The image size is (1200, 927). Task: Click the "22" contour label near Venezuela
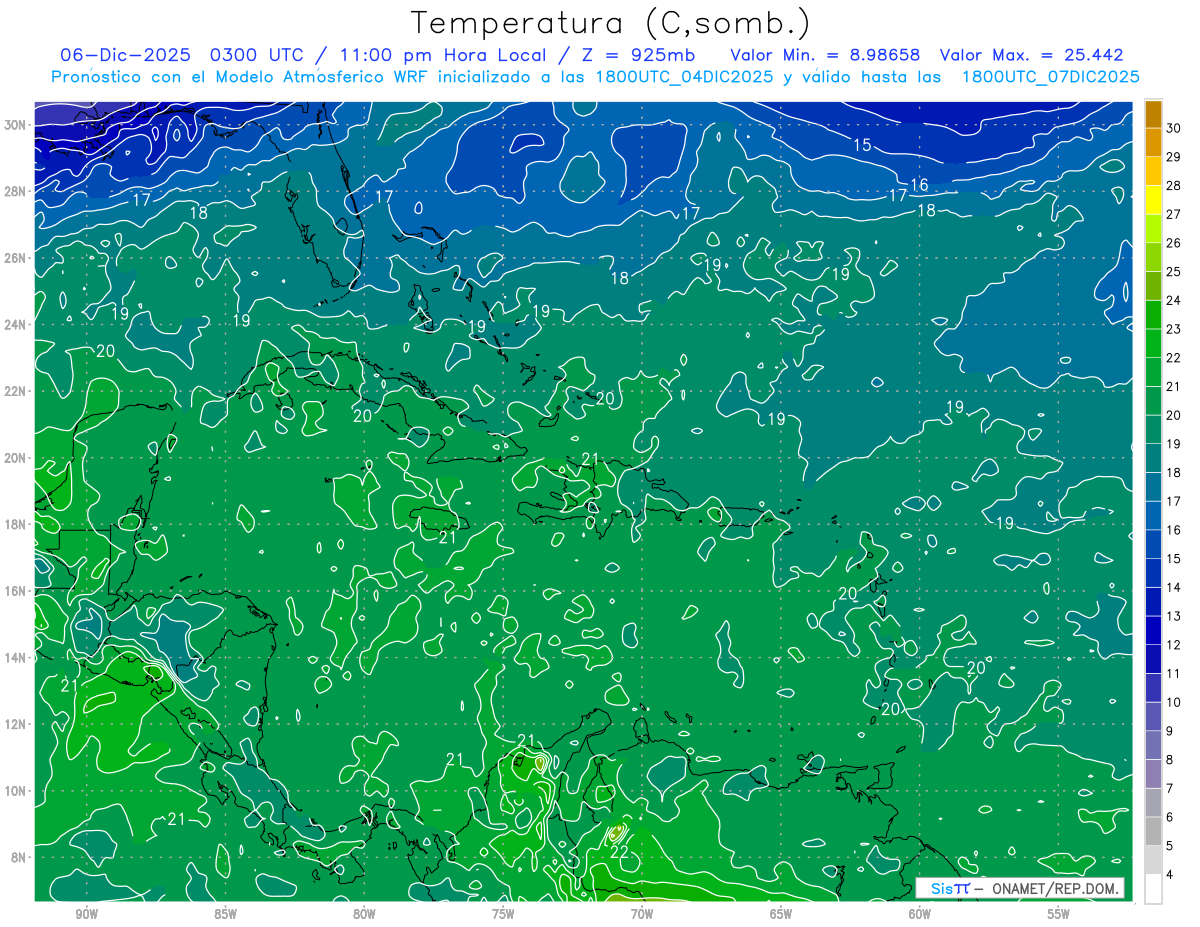coord(619,852)
